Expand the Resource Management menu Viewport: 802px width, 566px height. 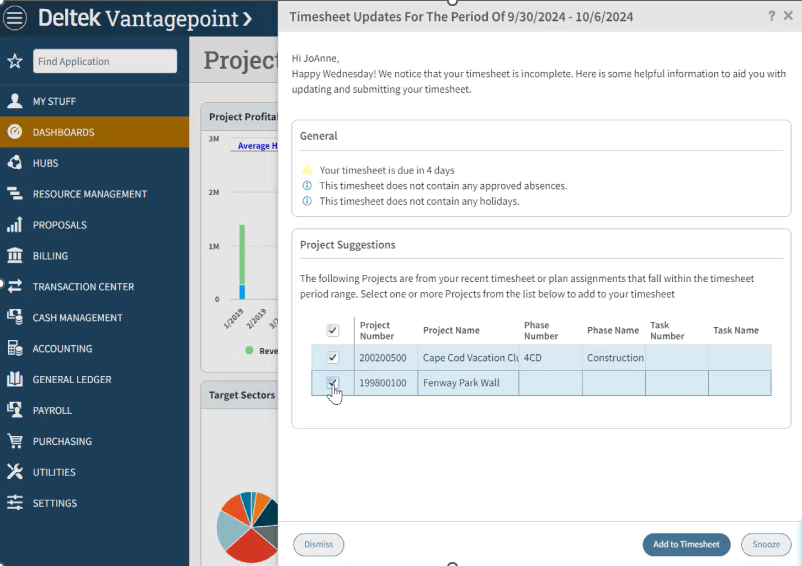tap(89, 194)
